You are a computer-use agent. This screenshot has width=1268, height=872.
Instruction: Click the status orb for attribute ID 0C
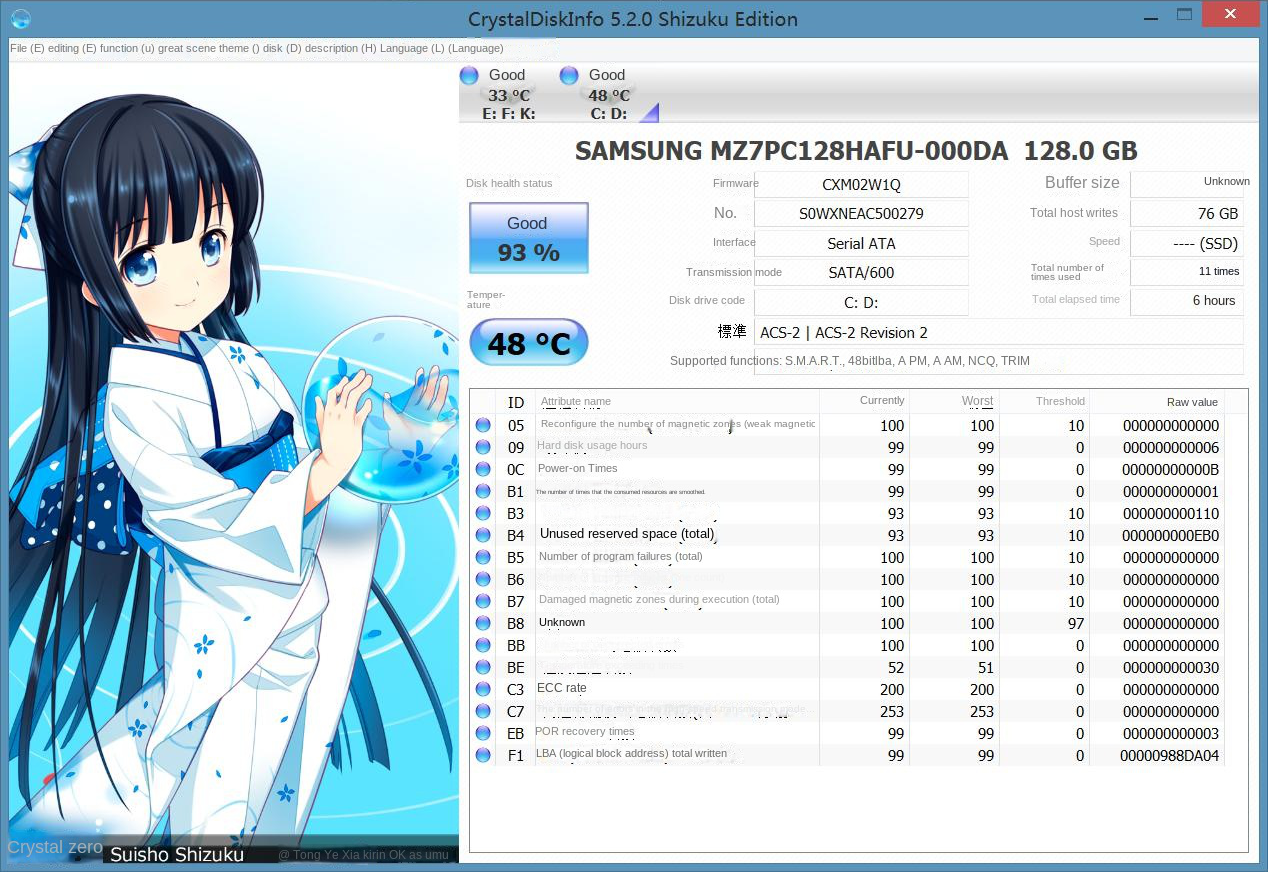pos(483,470)
